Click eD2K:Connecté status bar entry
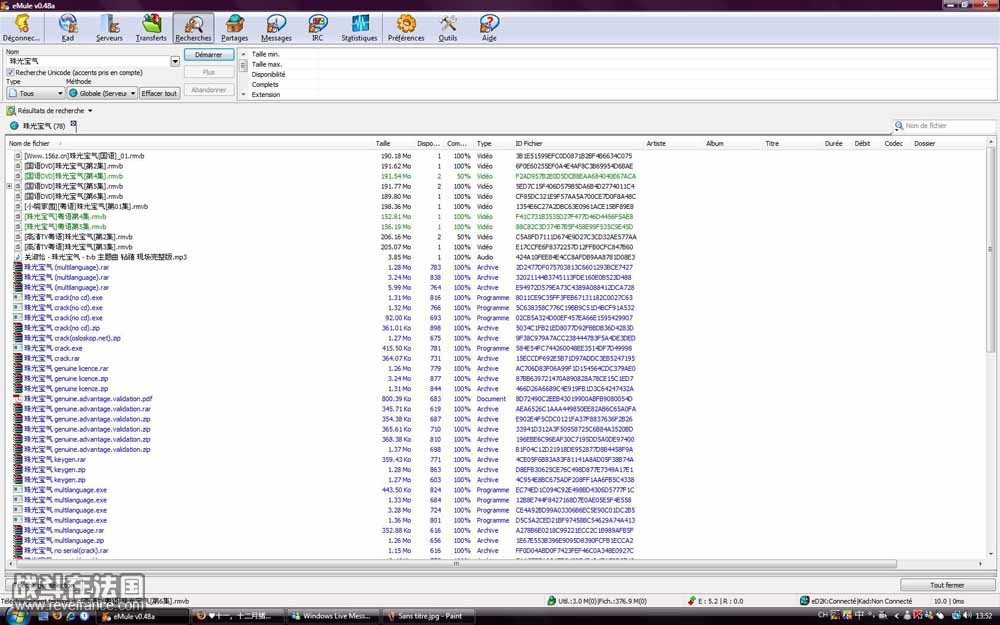The image size is (1000, 625). click(856, 601)
